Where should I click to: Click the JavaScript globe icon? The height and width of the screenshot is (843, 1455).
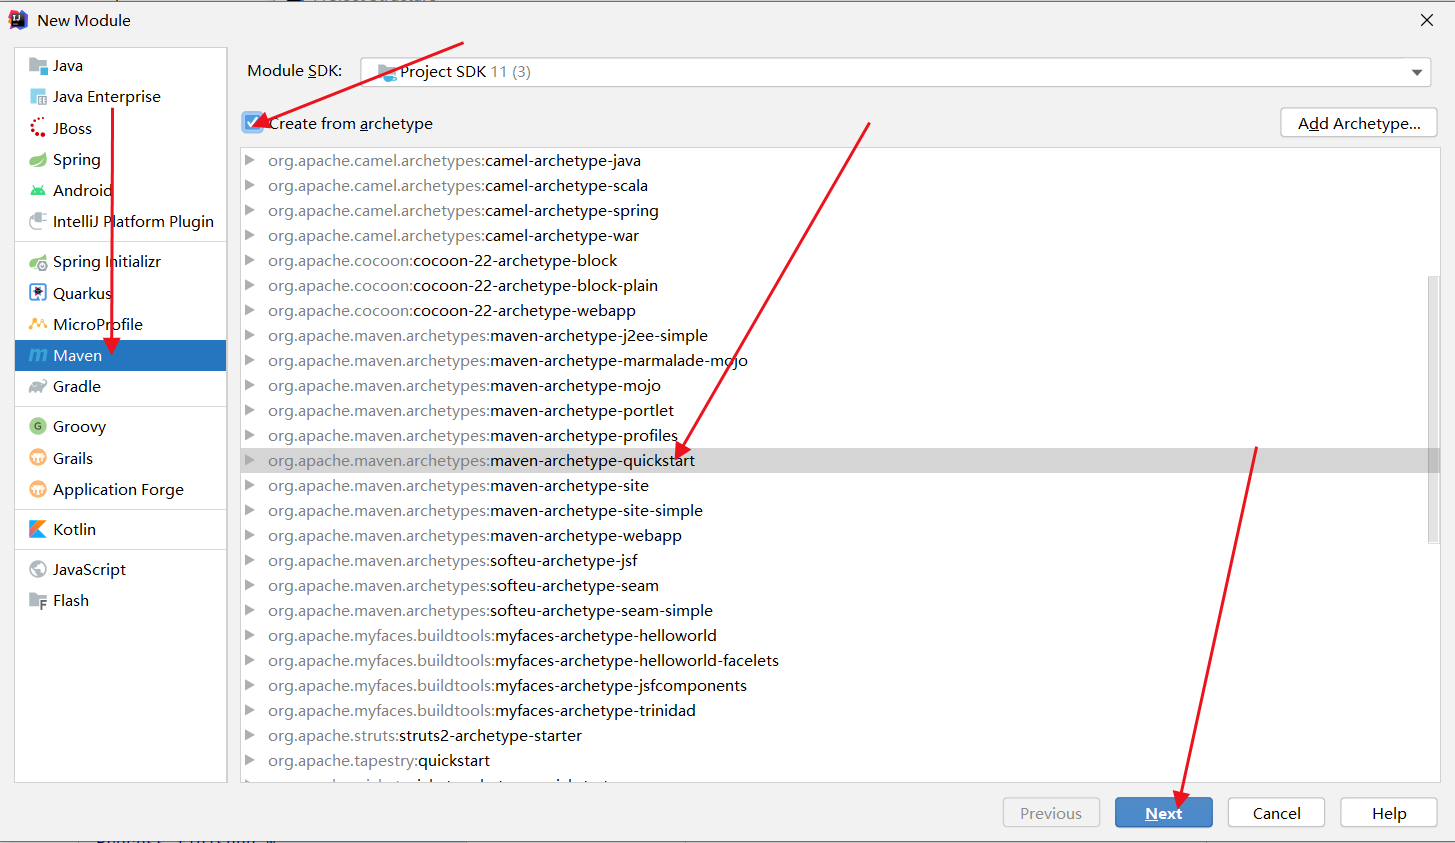[x=38, y=569]
